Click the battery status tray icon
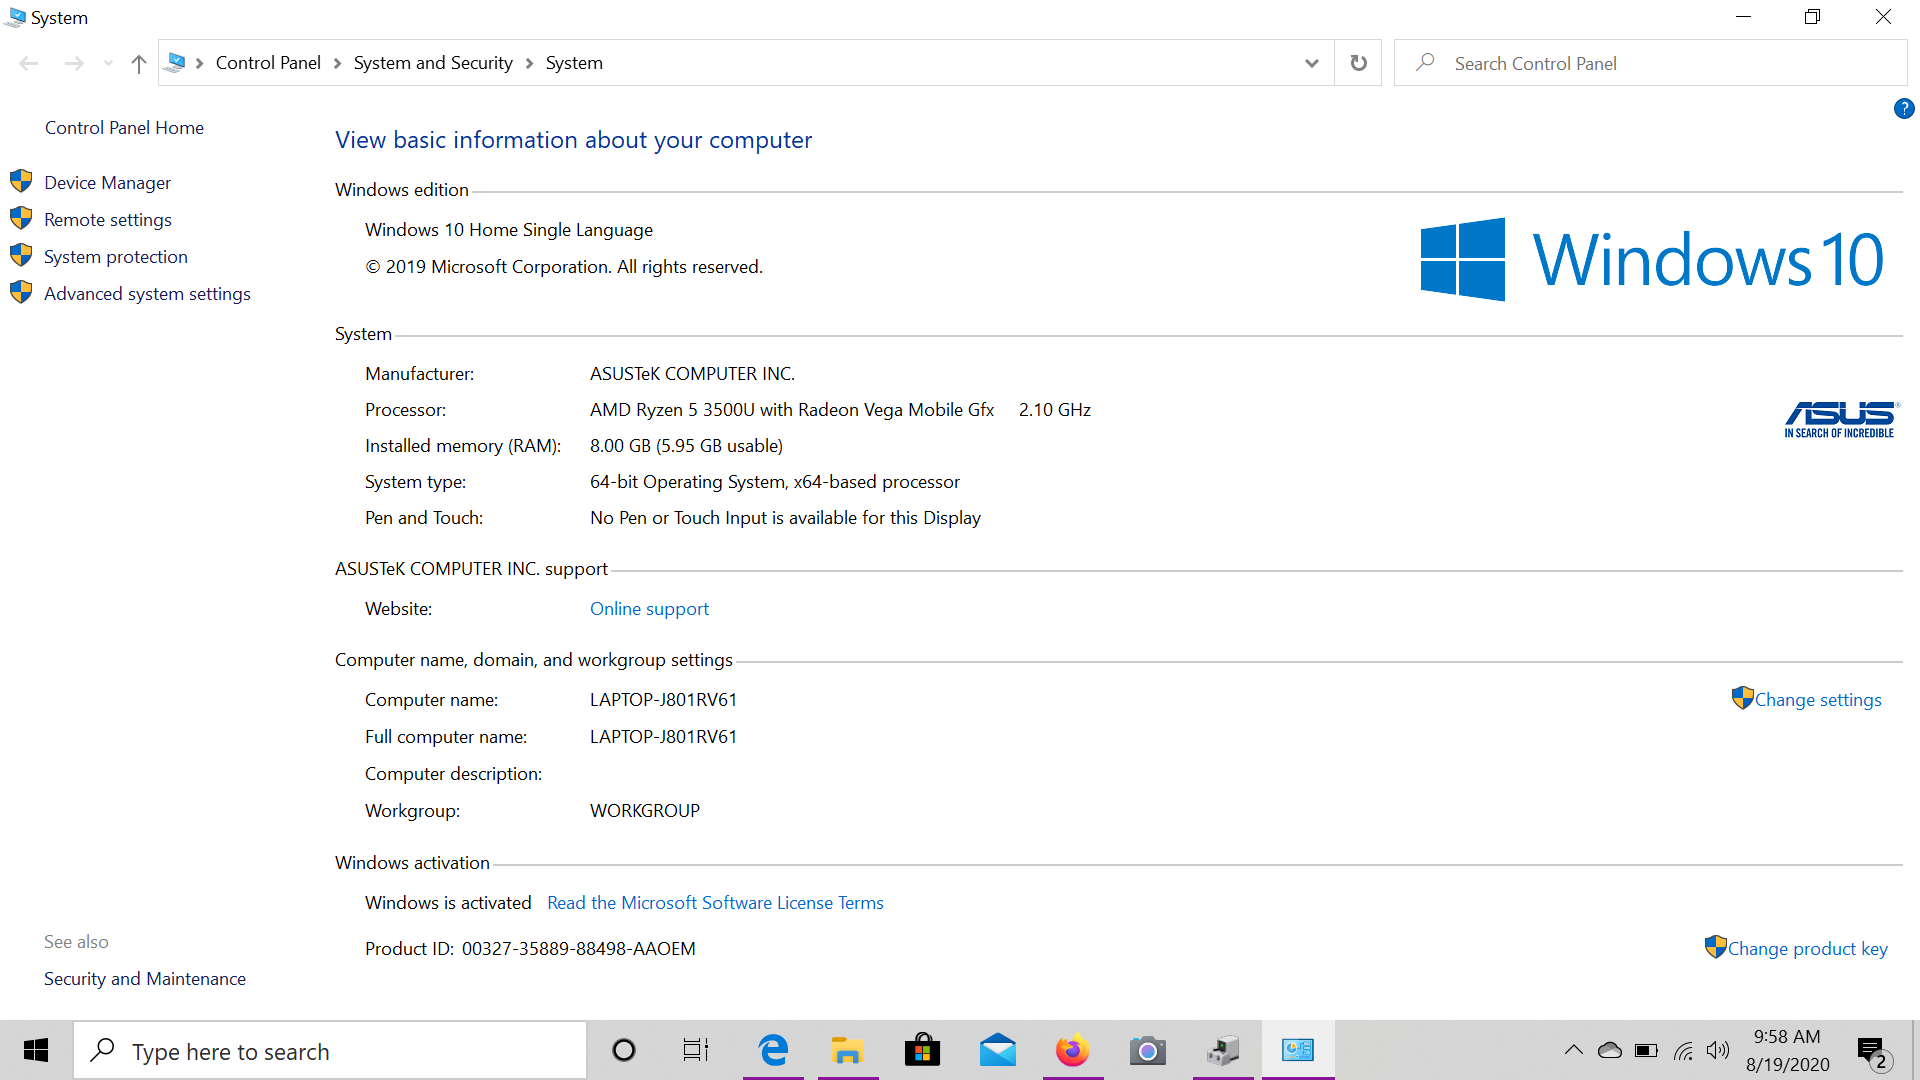 1646,1050
